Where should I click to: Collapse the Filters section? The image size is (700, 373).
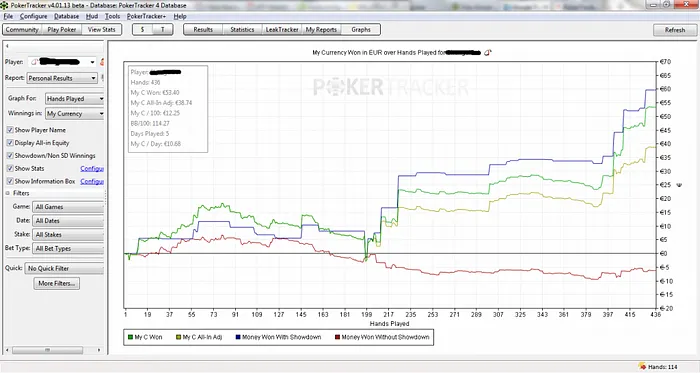tap(8, 193)
